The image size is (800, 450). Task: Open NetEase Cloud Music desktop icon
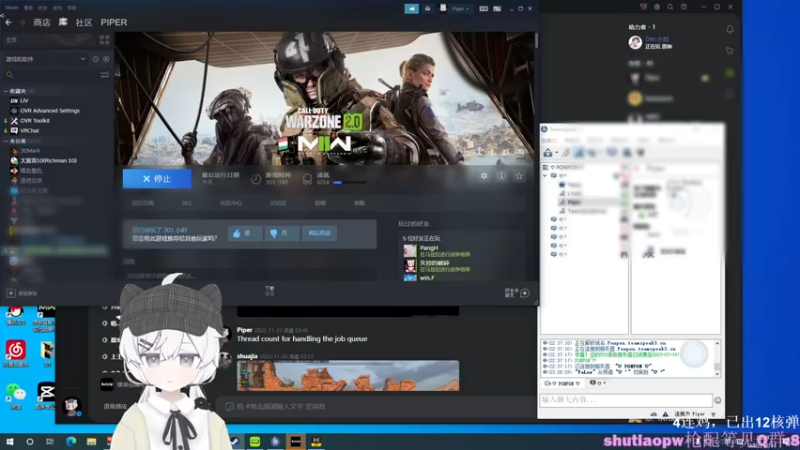(16, 353)
